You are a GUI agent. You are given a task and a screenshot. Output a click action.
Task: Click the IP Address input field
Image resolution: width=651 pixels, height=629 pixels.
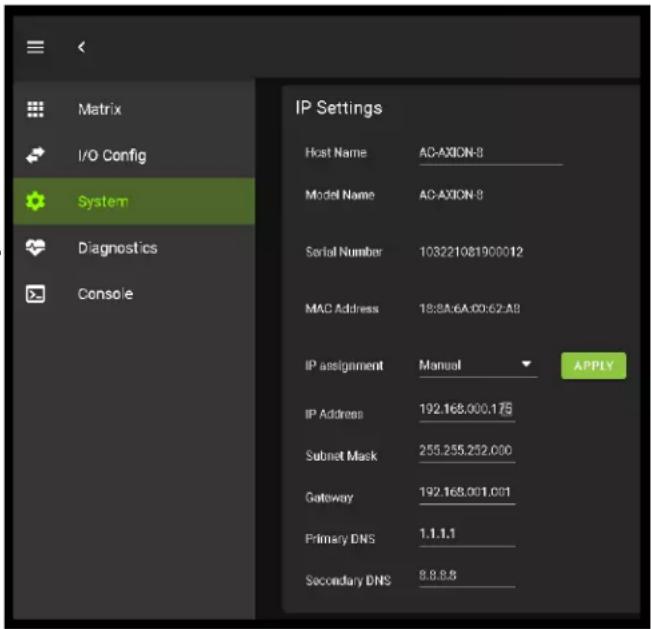[x=467, y=410]
